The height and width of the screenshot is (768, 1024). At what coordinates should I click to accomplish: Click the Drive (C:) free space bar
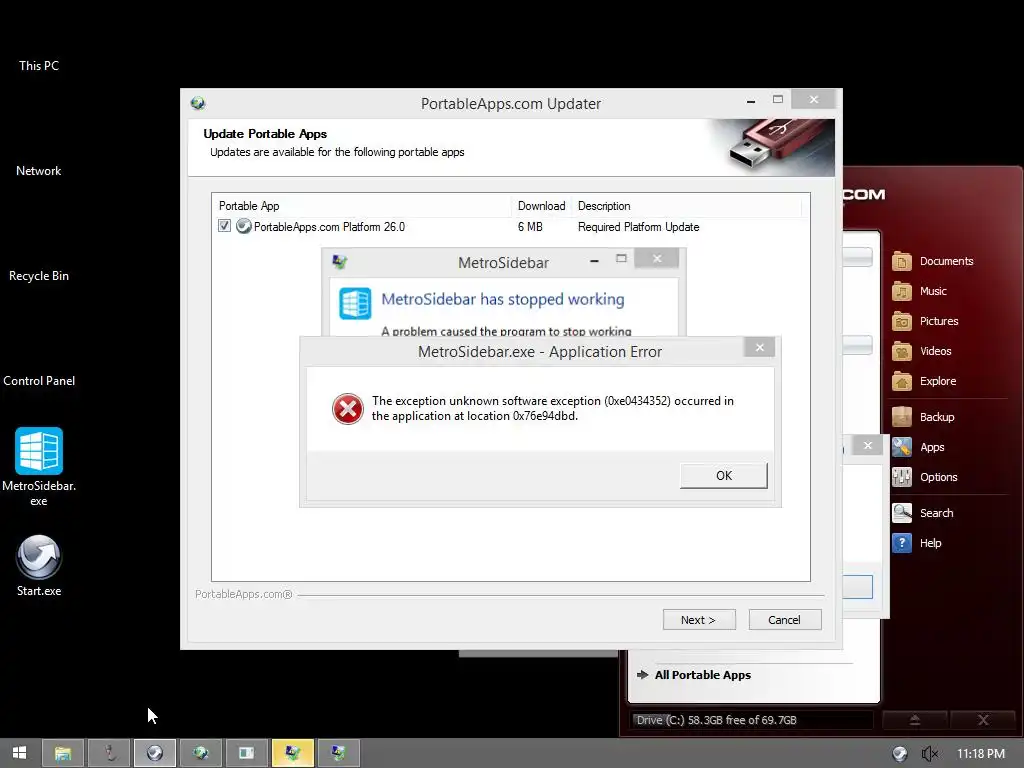tap(752, 720)
